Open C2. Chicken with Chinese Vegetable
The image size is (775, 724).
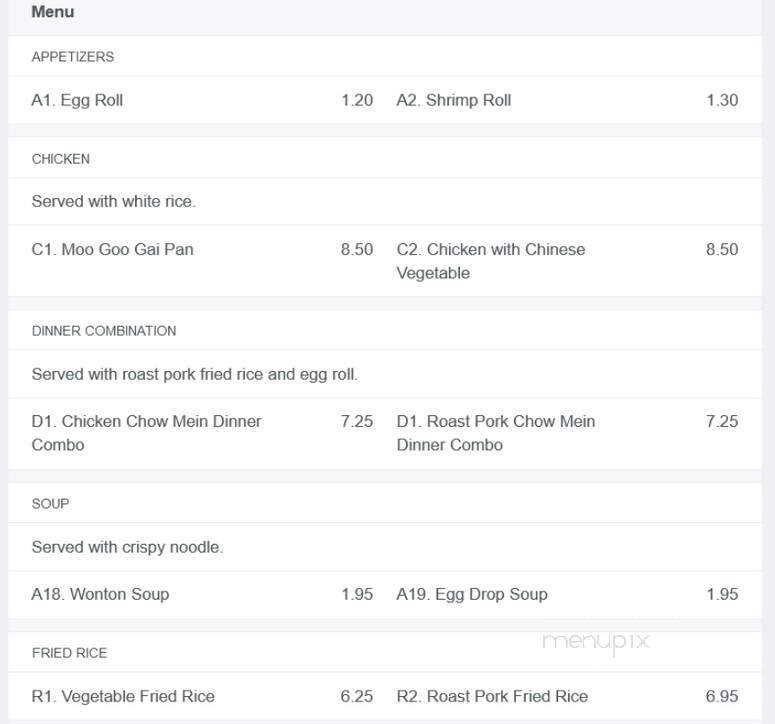tap(491, 261)
